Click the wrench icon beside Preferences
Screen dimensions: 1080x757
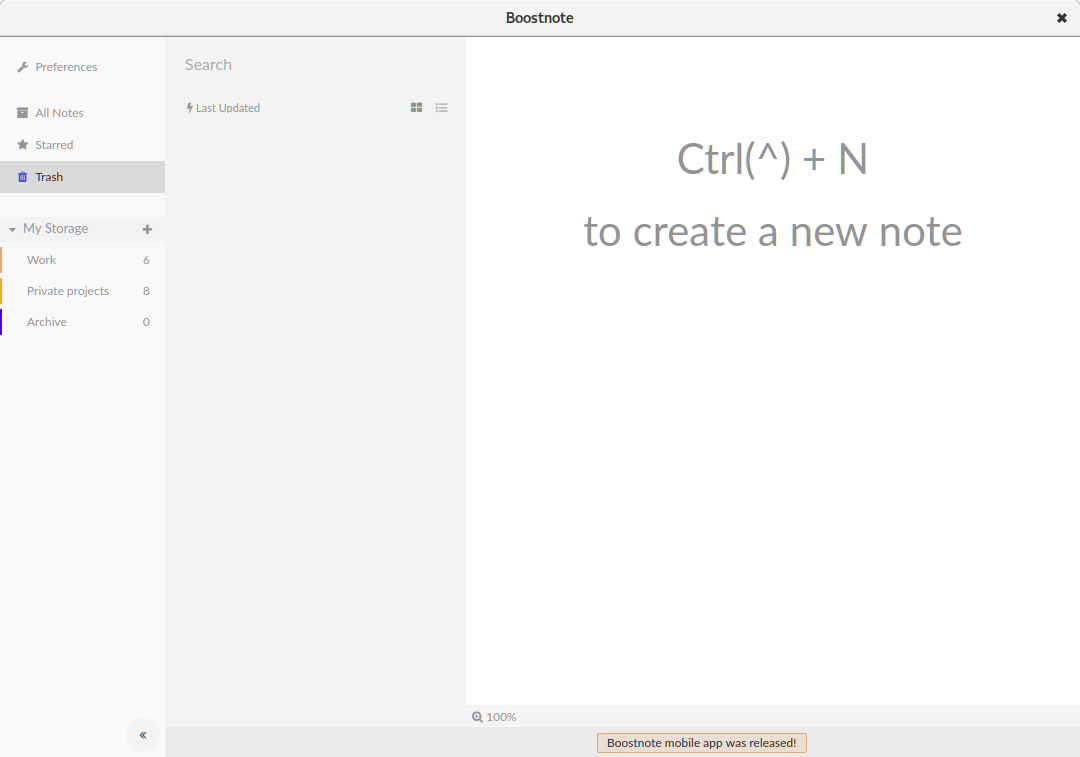pyautogui.click(x=23, y=67)
